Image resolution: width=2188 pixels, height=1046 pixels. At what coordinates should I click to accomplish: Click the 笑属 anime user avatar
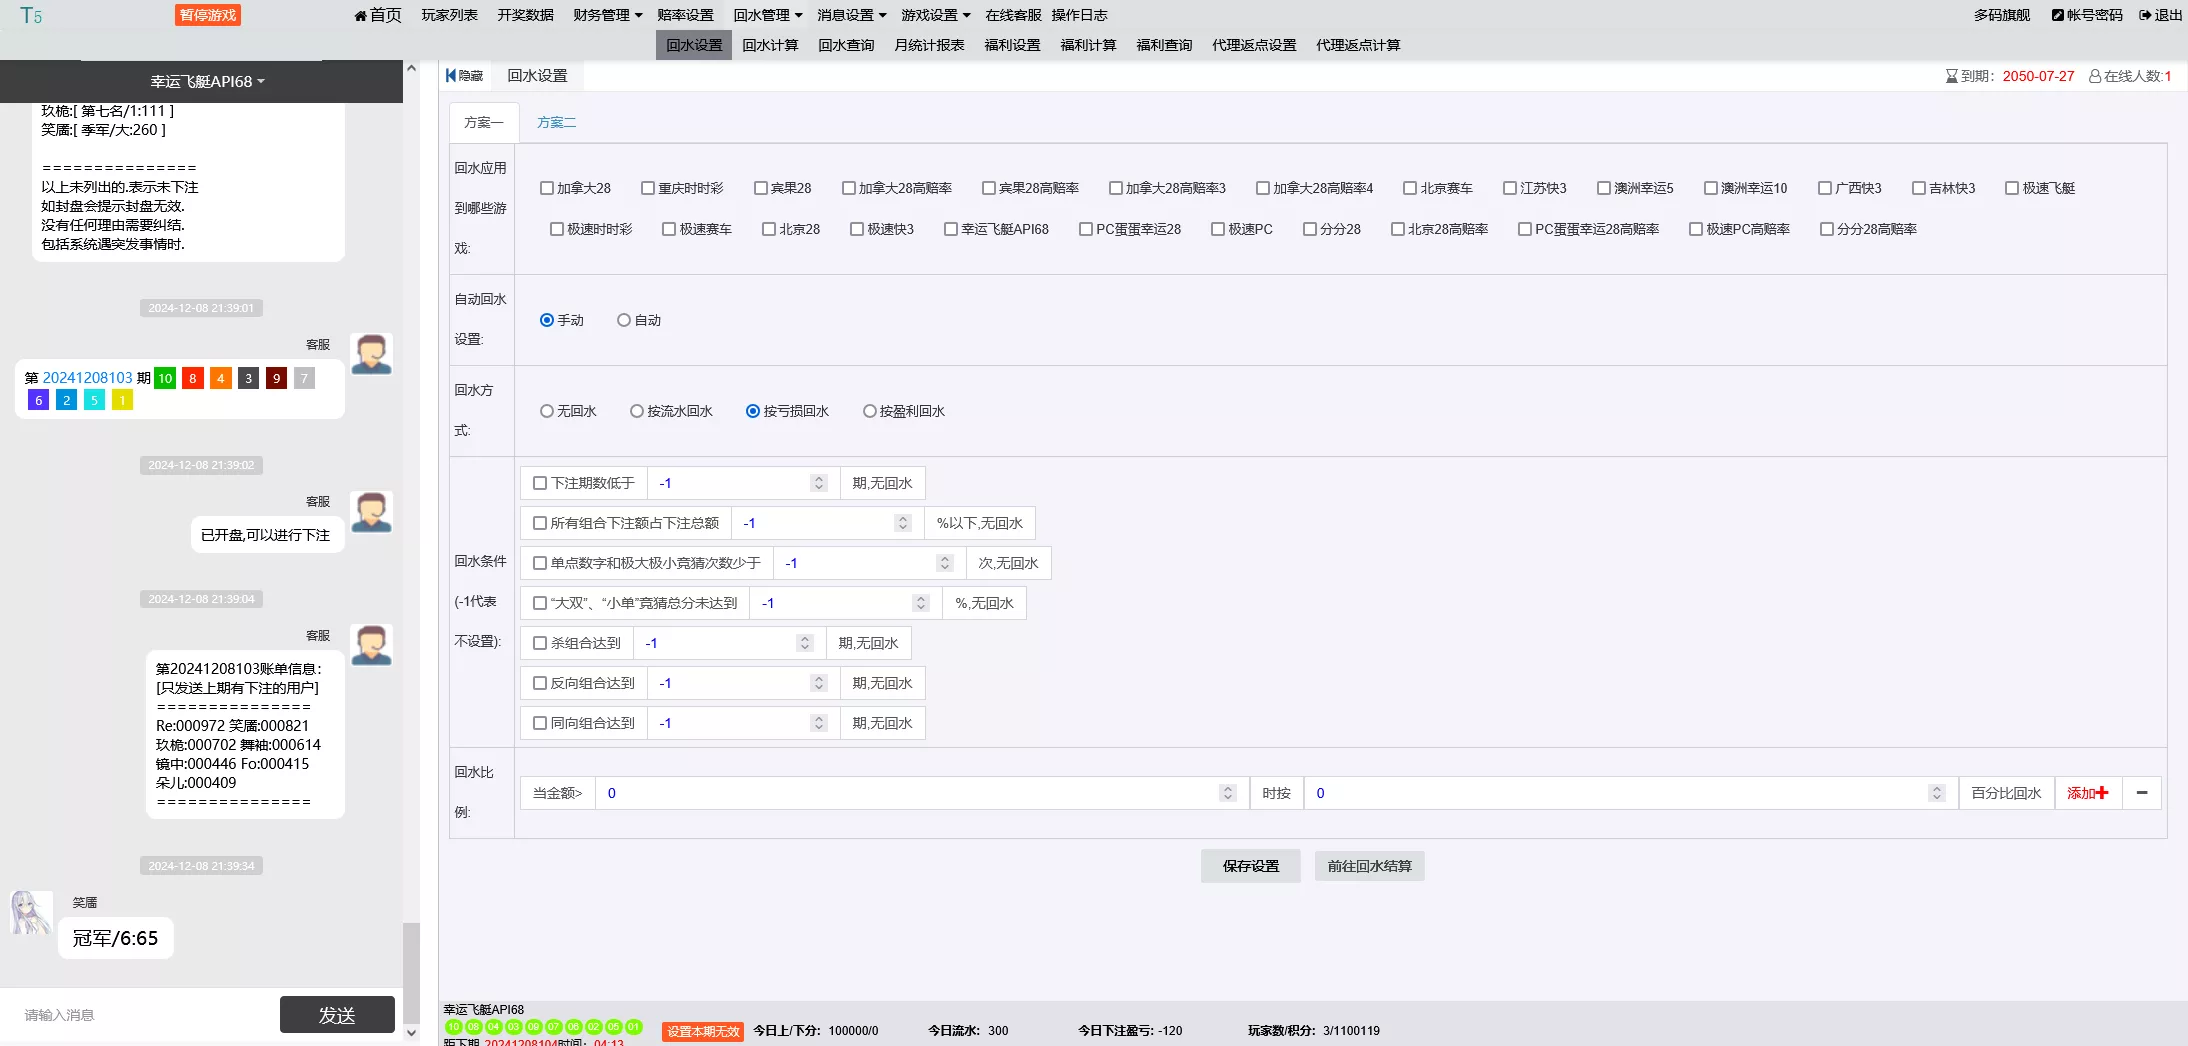point(30,913)
